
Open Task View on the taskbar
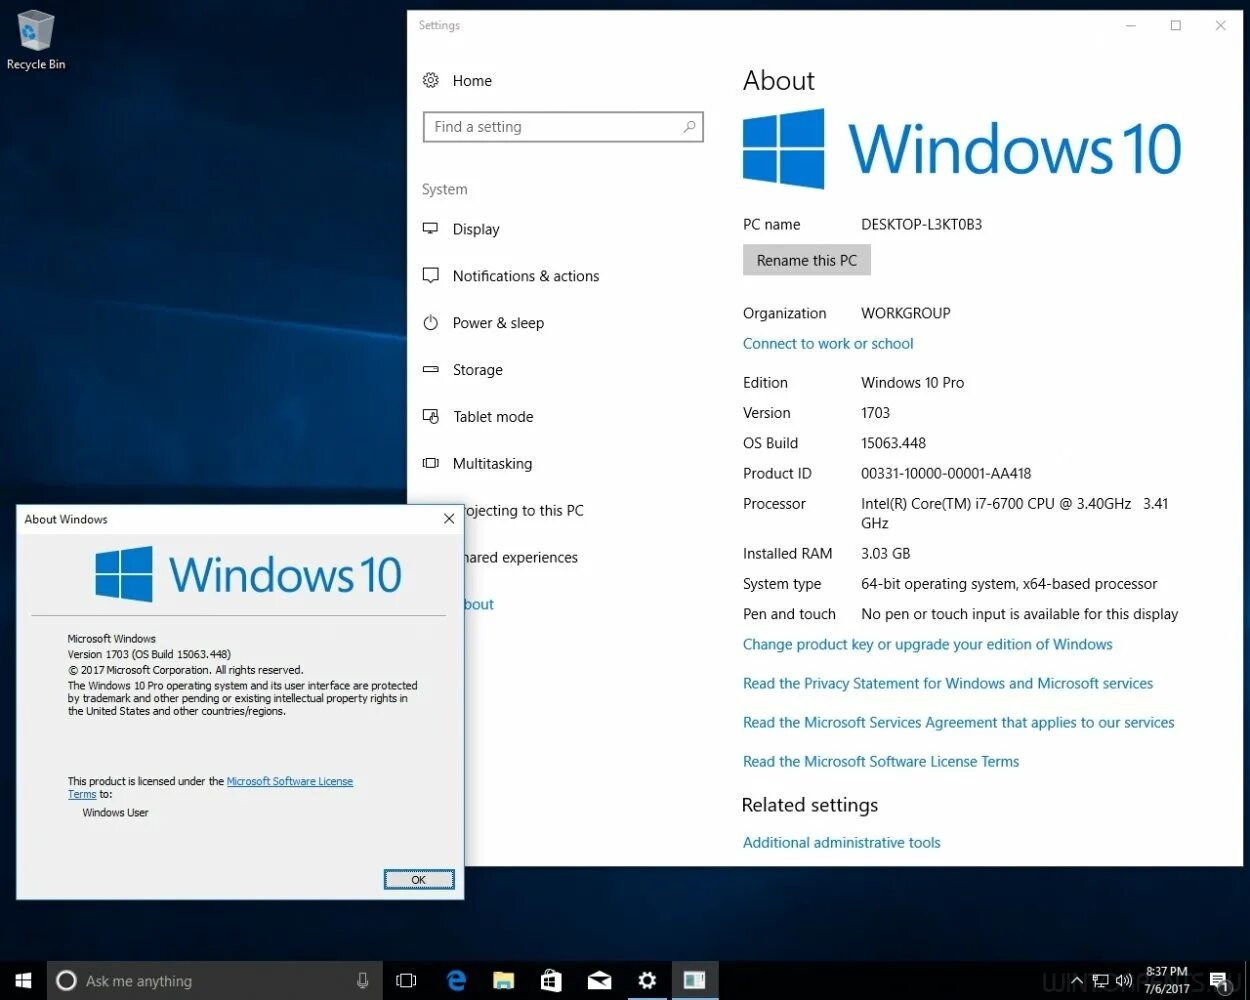[x=406, y=981]
